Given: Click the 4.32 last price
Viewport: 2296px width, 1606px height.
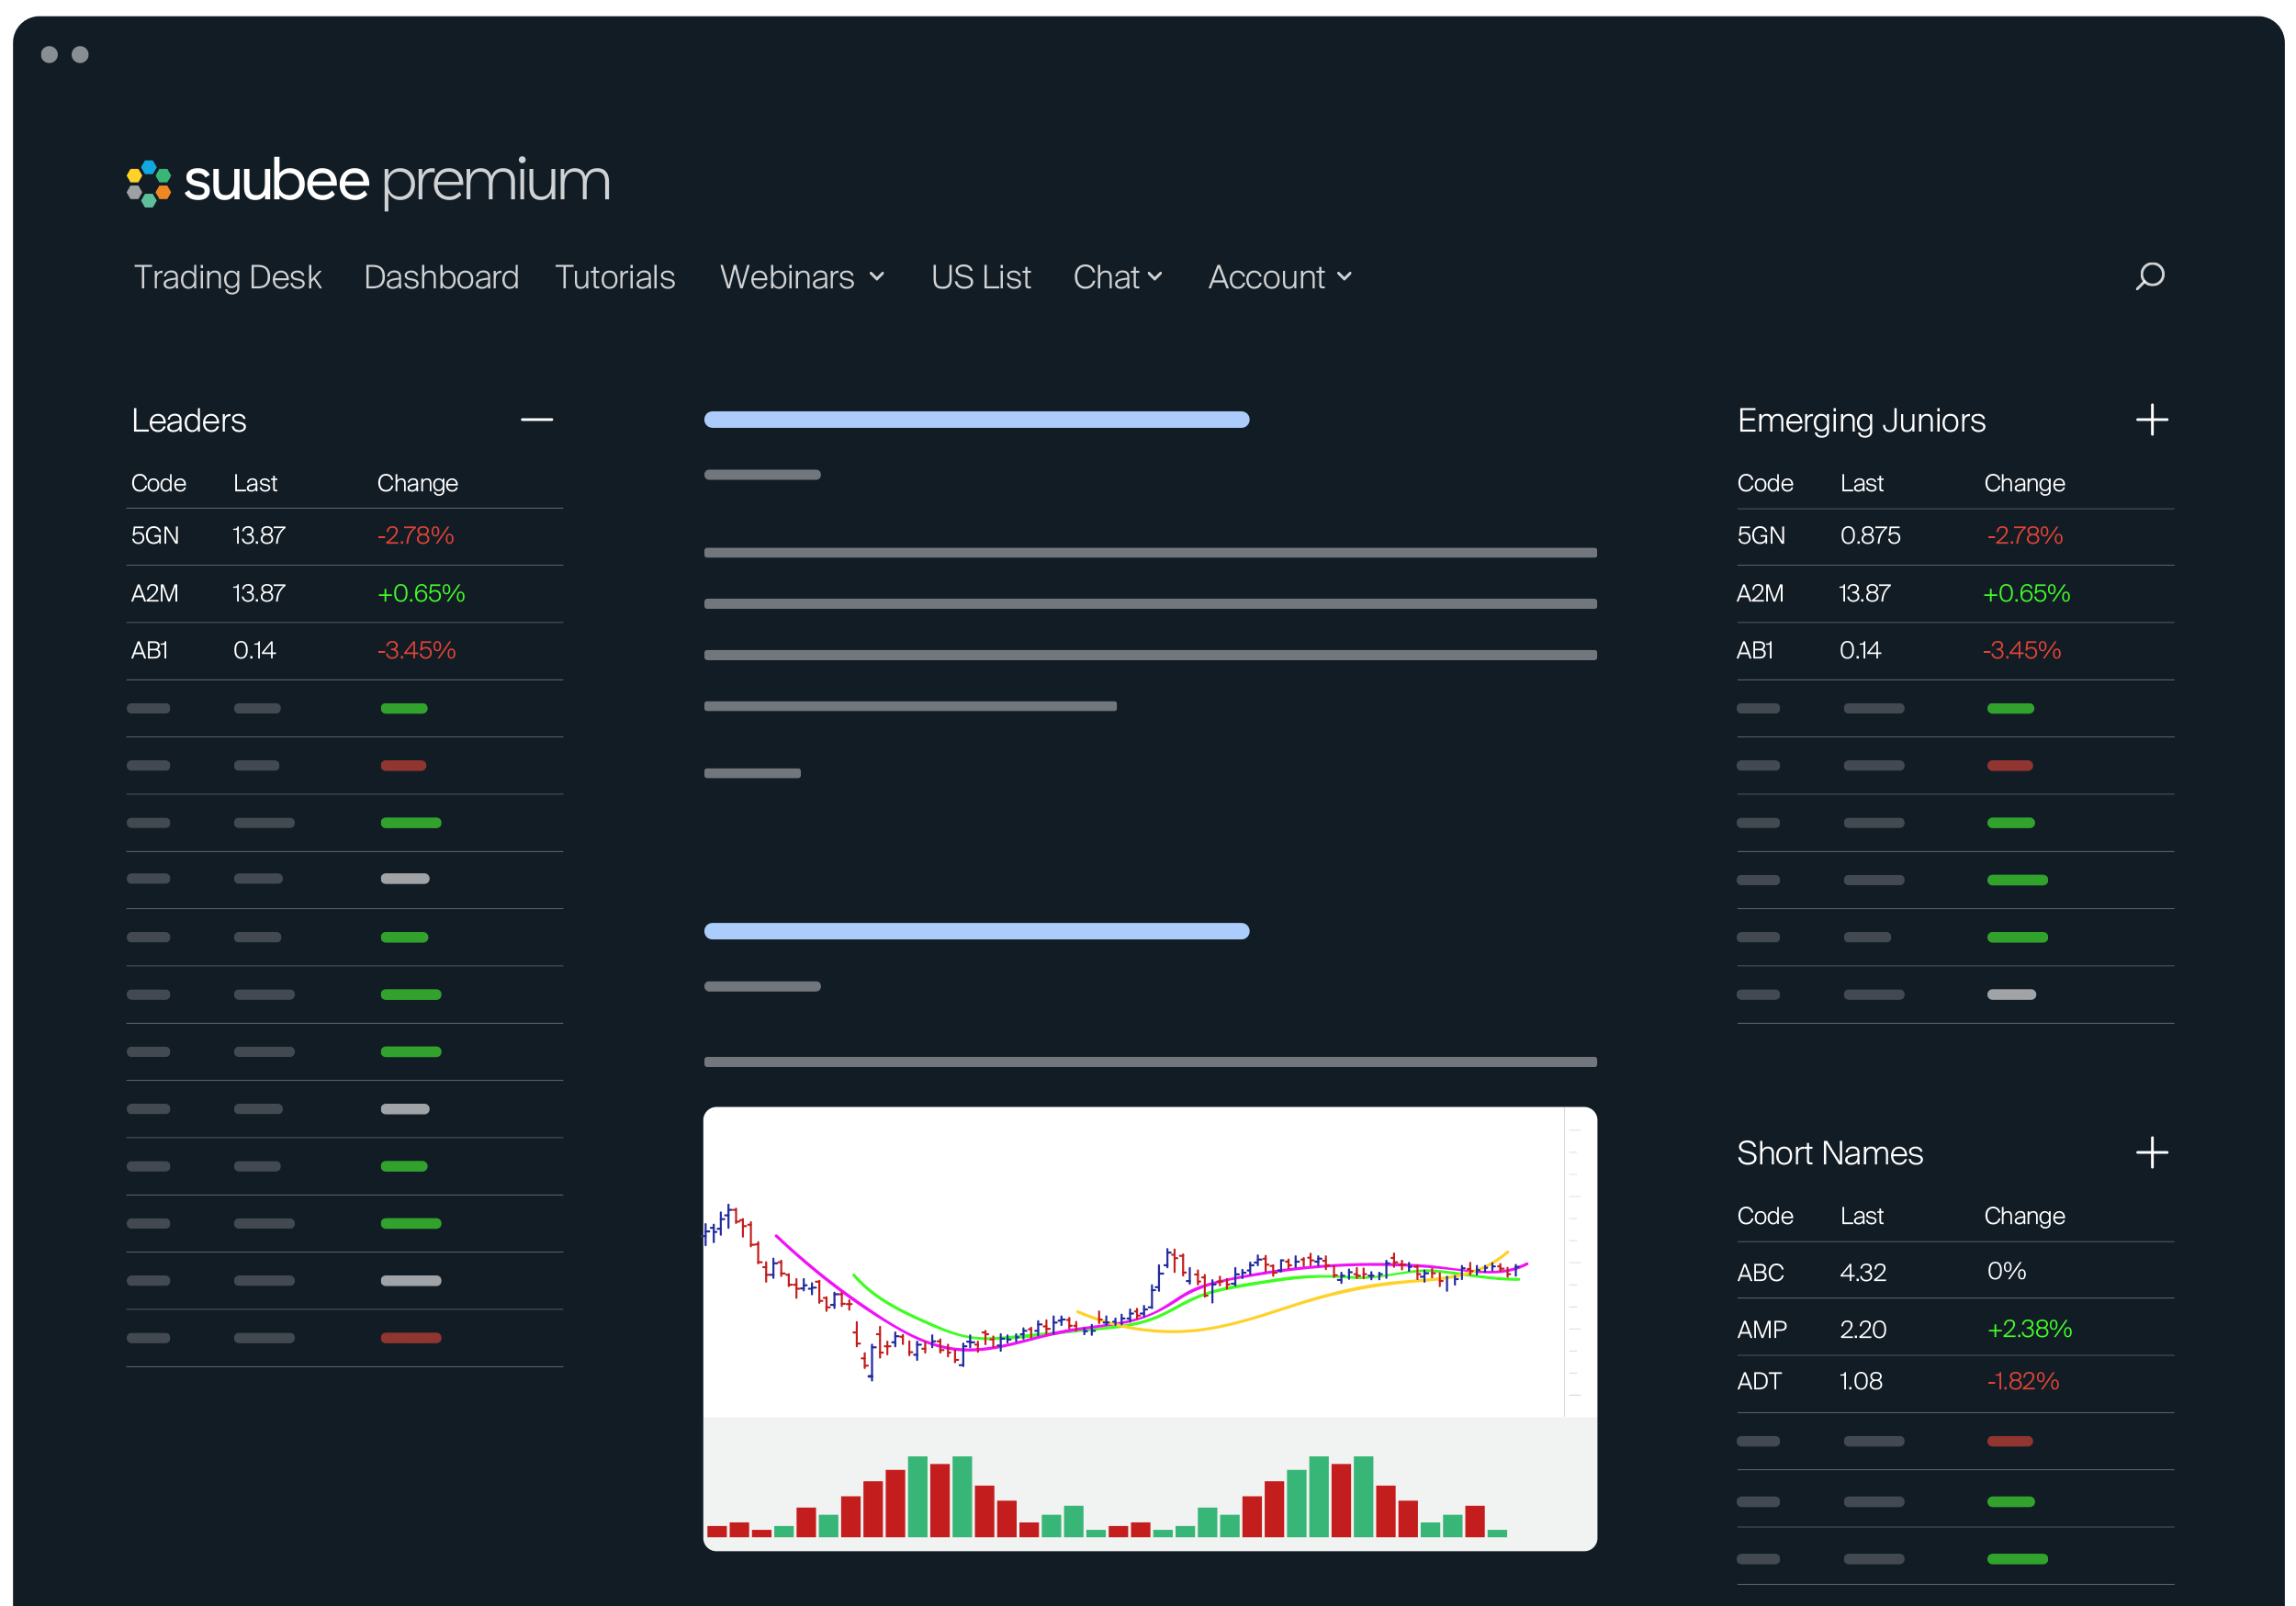Looking at the screenshot, I should (x=1863, y=1273).
